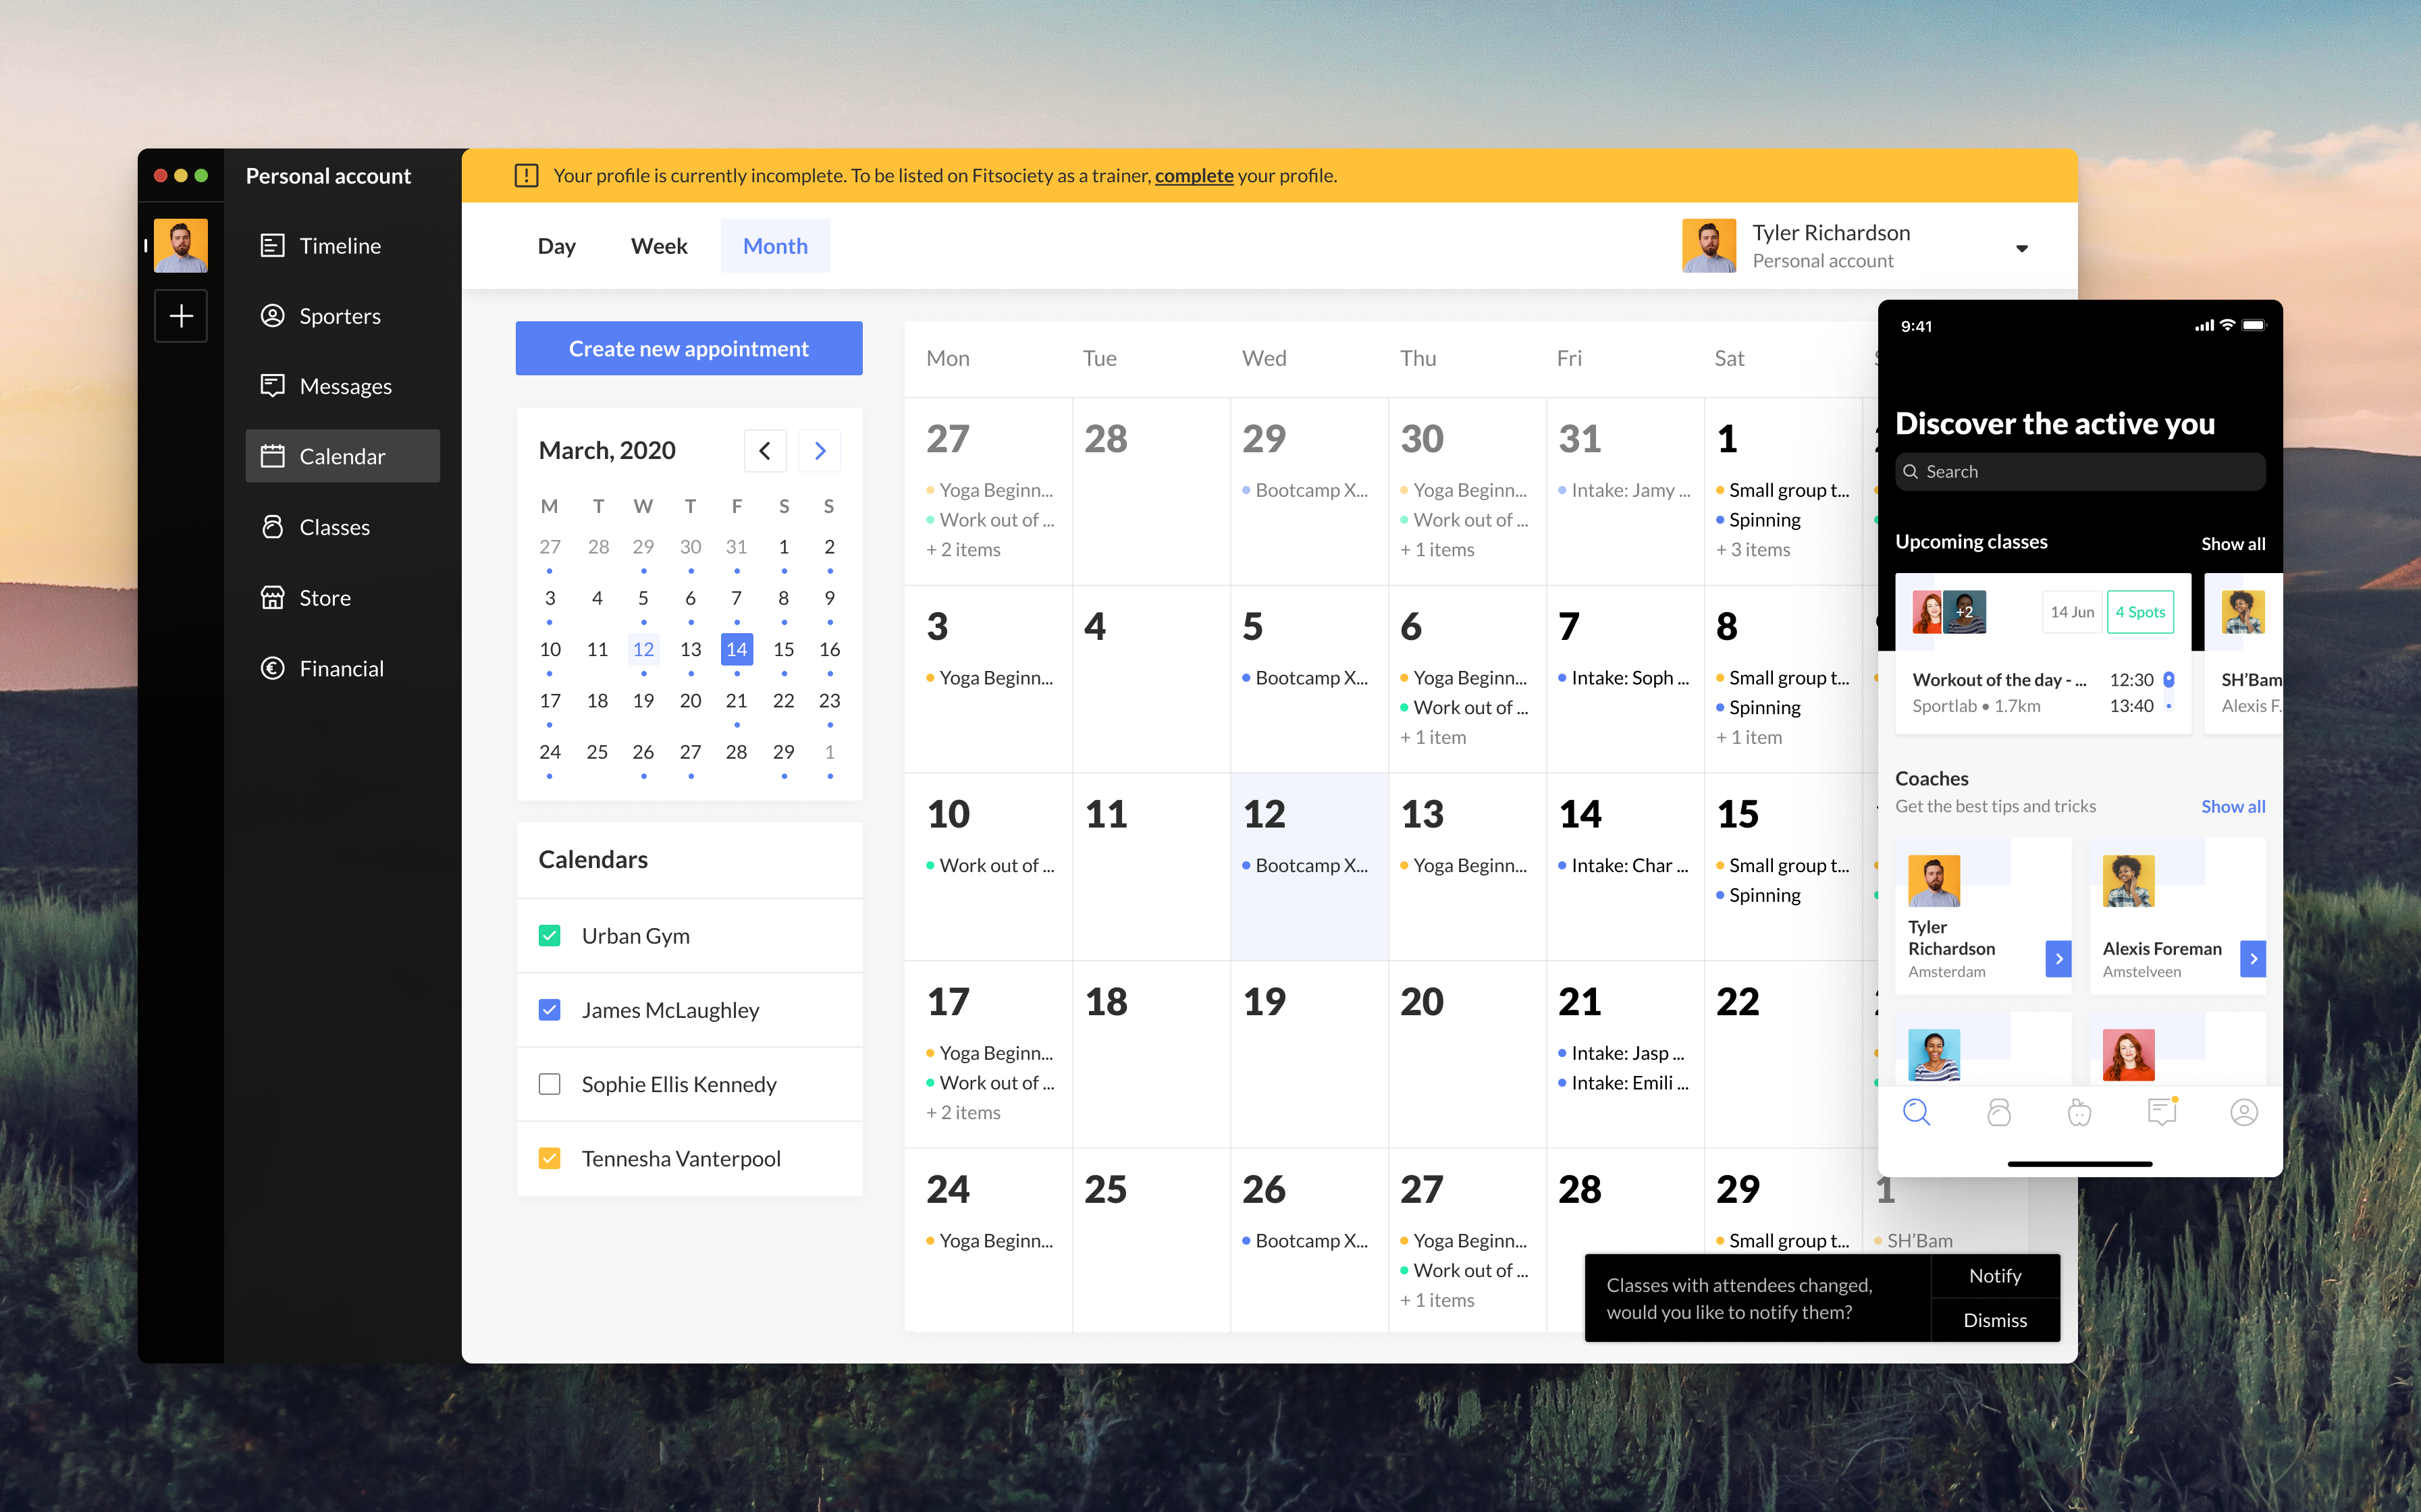Expand Tyler Richardson account dropdown
The width and height of the screenshot is (2421, 1512).
point(2021,248)
